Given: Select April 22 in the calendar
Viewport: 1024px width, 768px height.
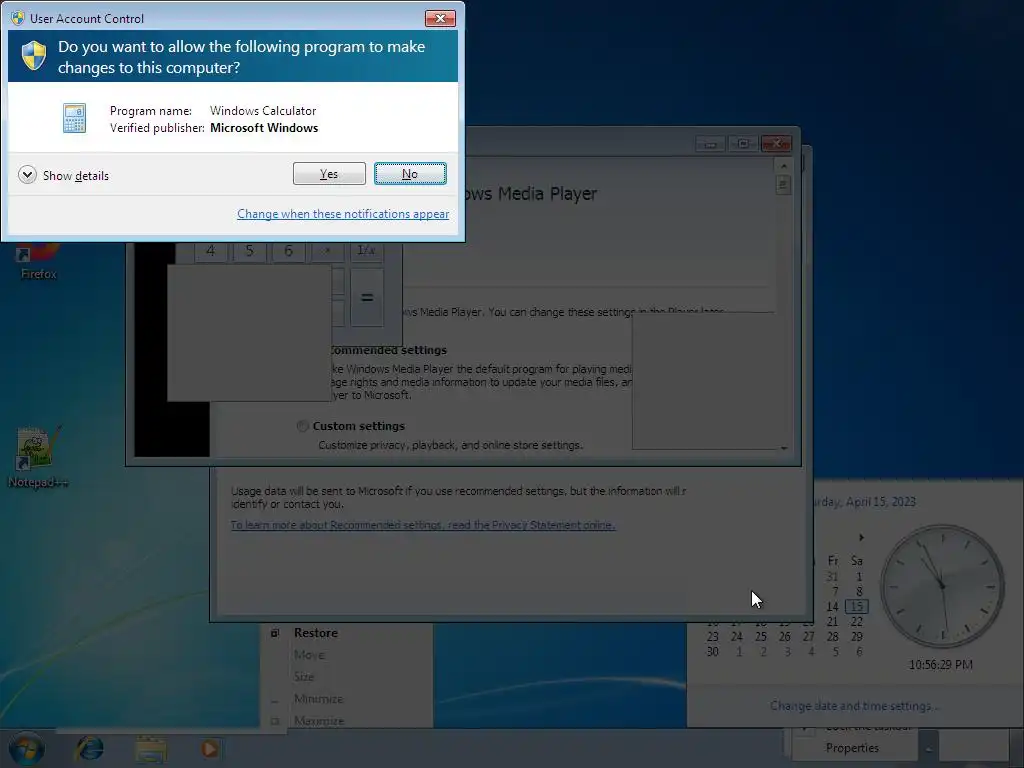Looking at the screenshot, I should 856,622.
